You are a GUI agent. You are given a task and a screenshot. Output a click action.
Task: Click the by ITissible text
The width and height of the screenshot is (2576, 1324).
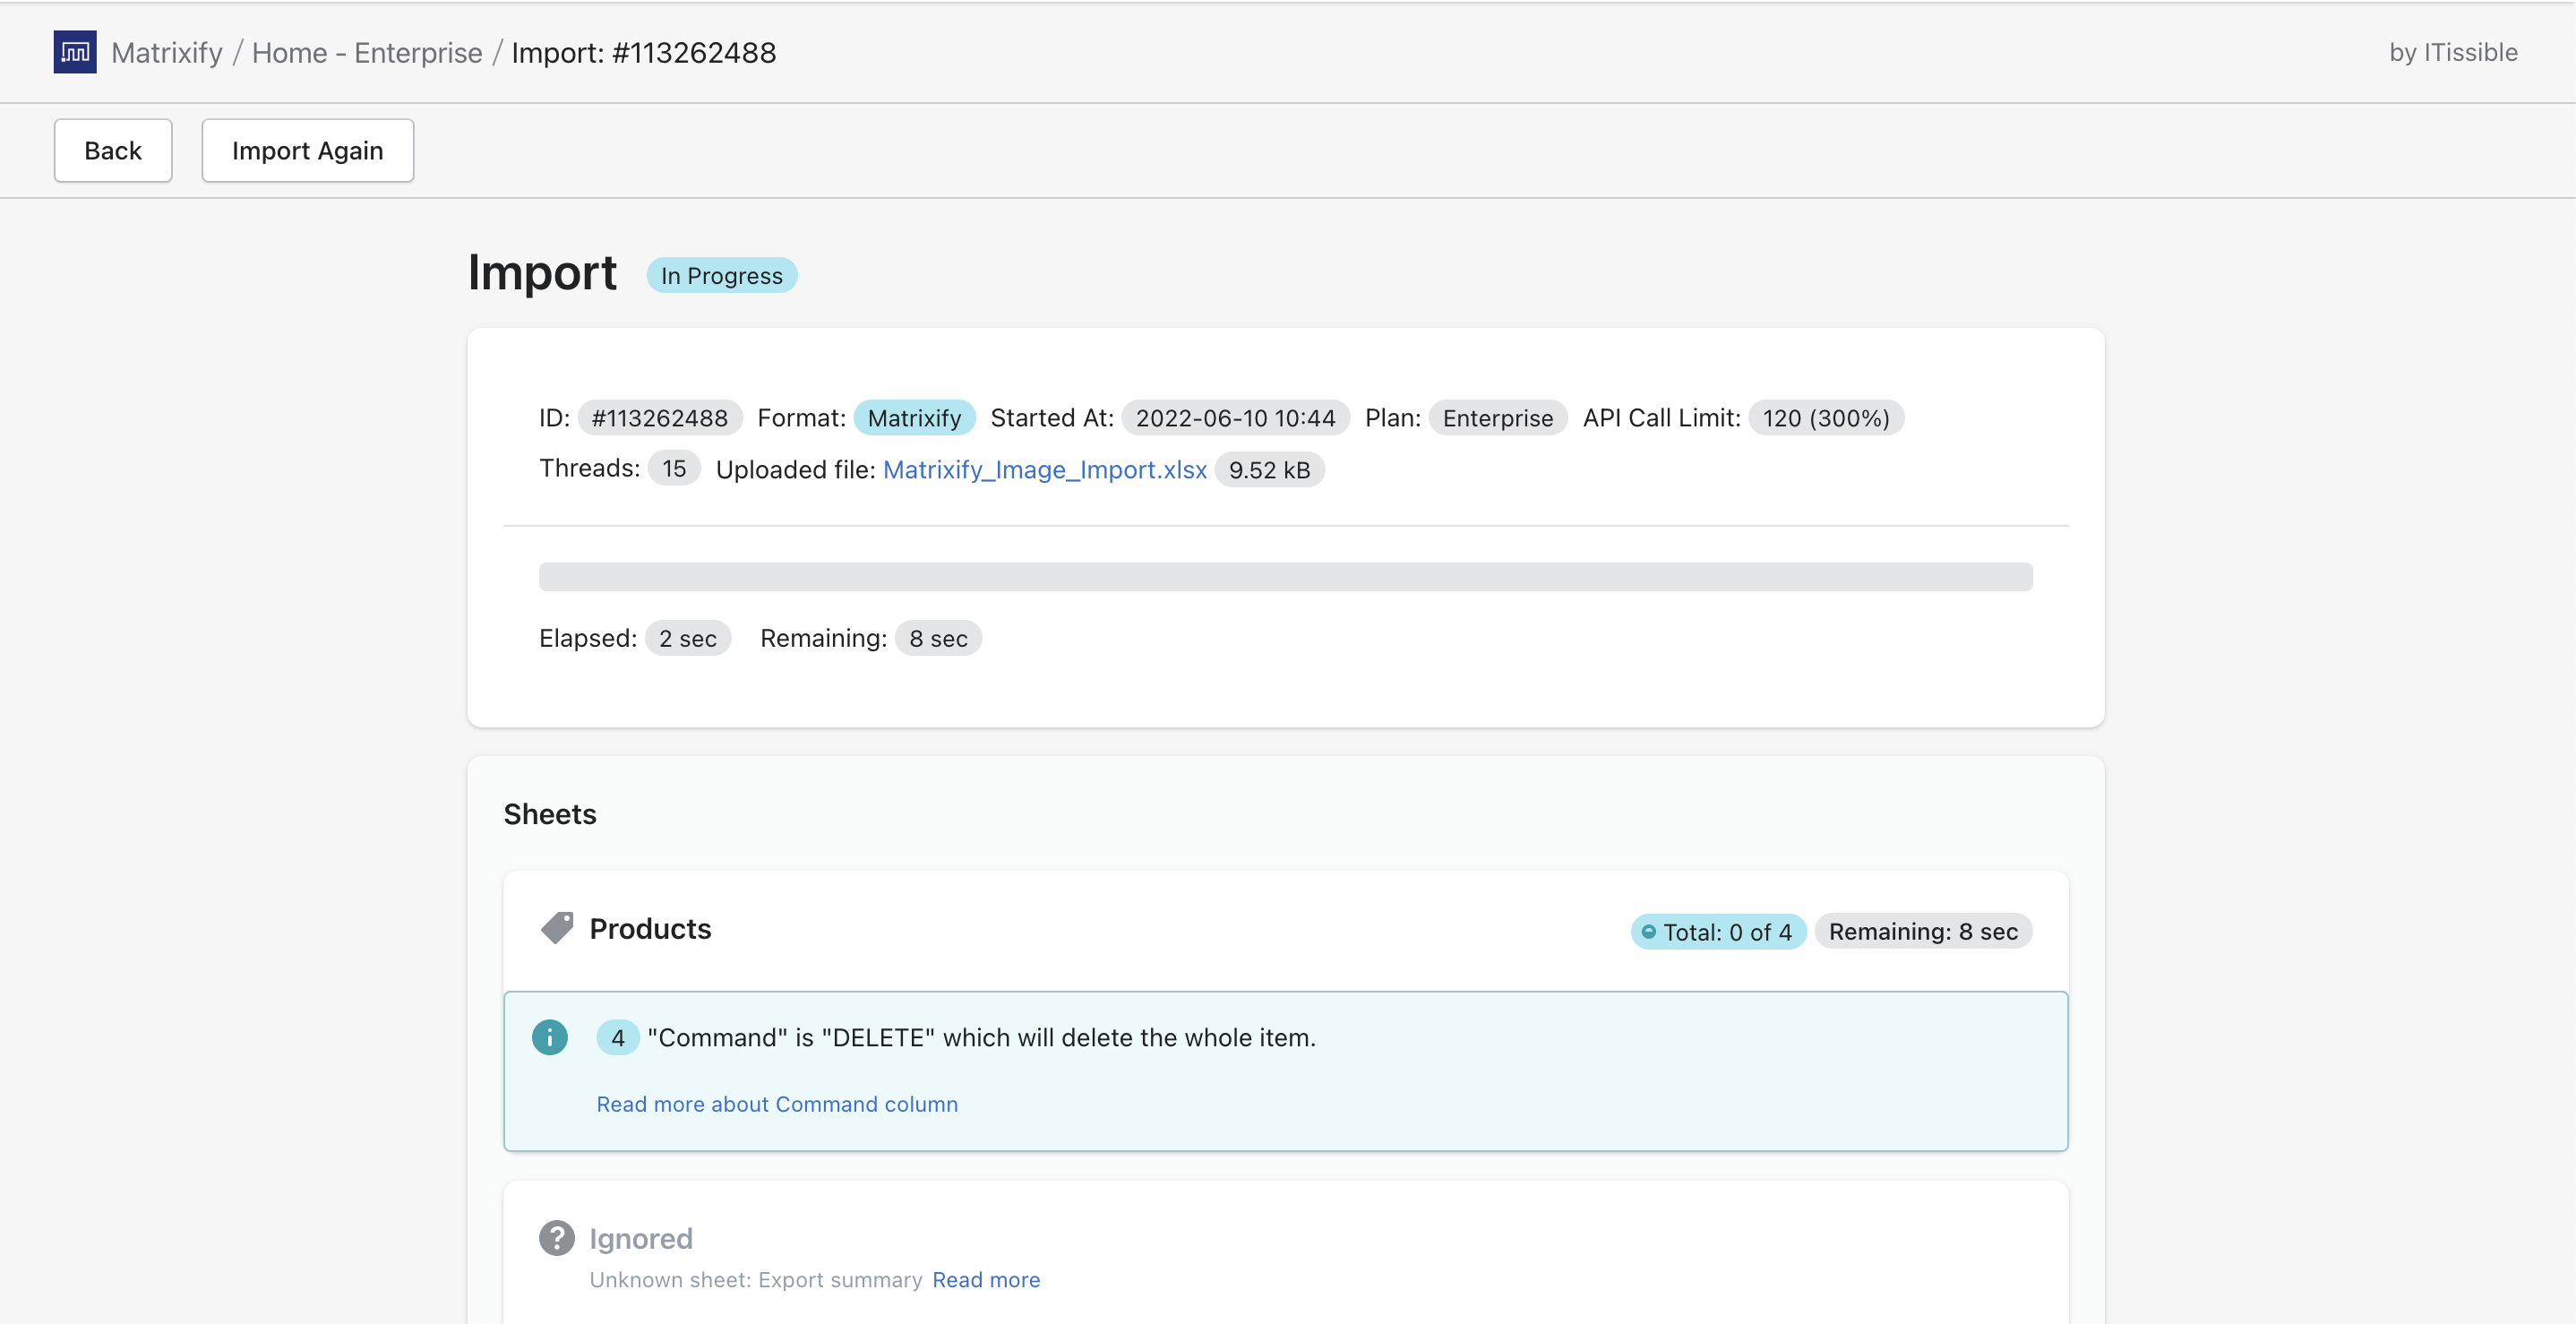click(2454, 52)
